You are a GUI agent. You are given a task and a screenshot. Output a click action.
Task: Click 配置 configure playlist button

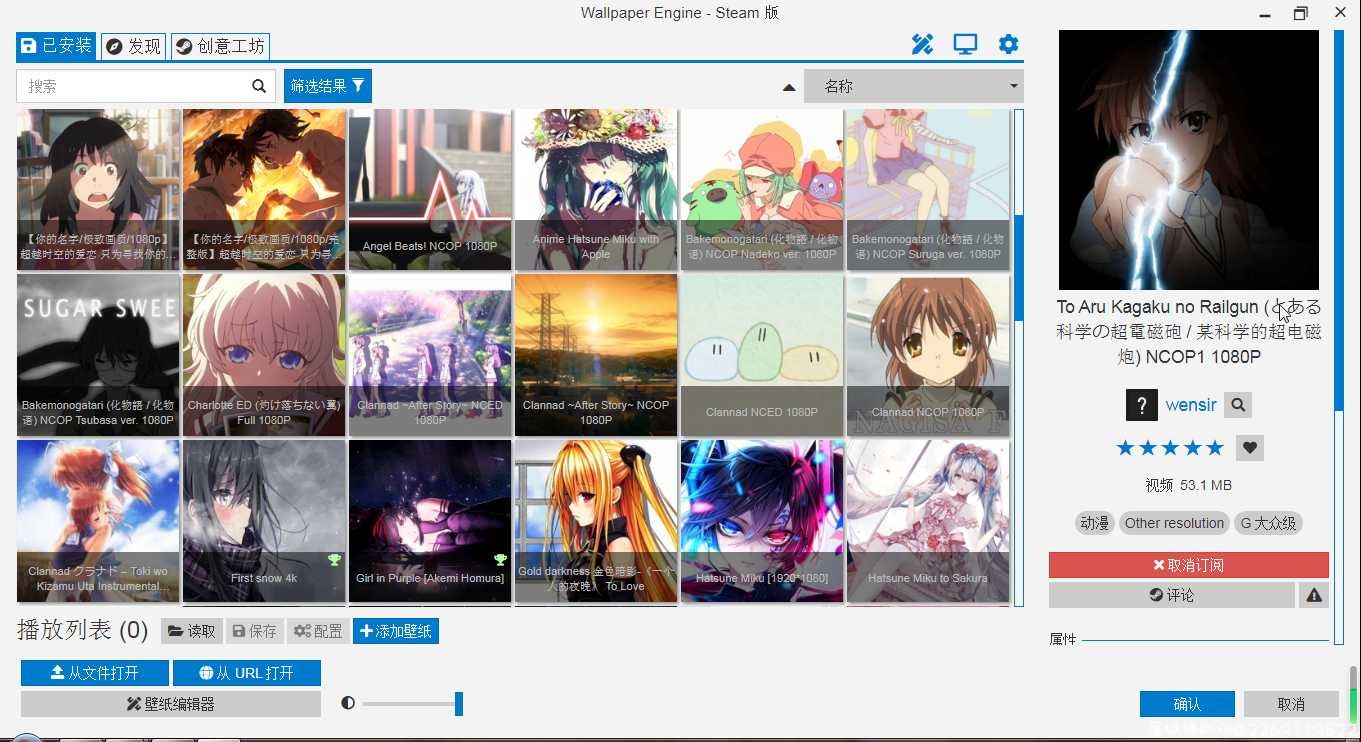click(x=318, y=631)
